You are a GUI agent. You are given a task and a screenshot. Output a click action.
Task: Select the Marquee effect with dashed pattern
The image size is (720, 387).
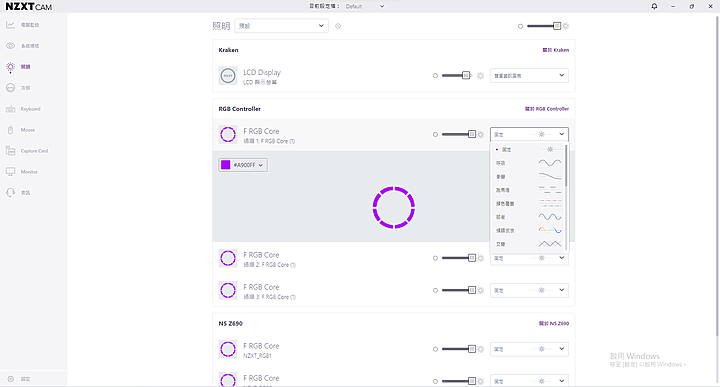[x=528, y=190]
